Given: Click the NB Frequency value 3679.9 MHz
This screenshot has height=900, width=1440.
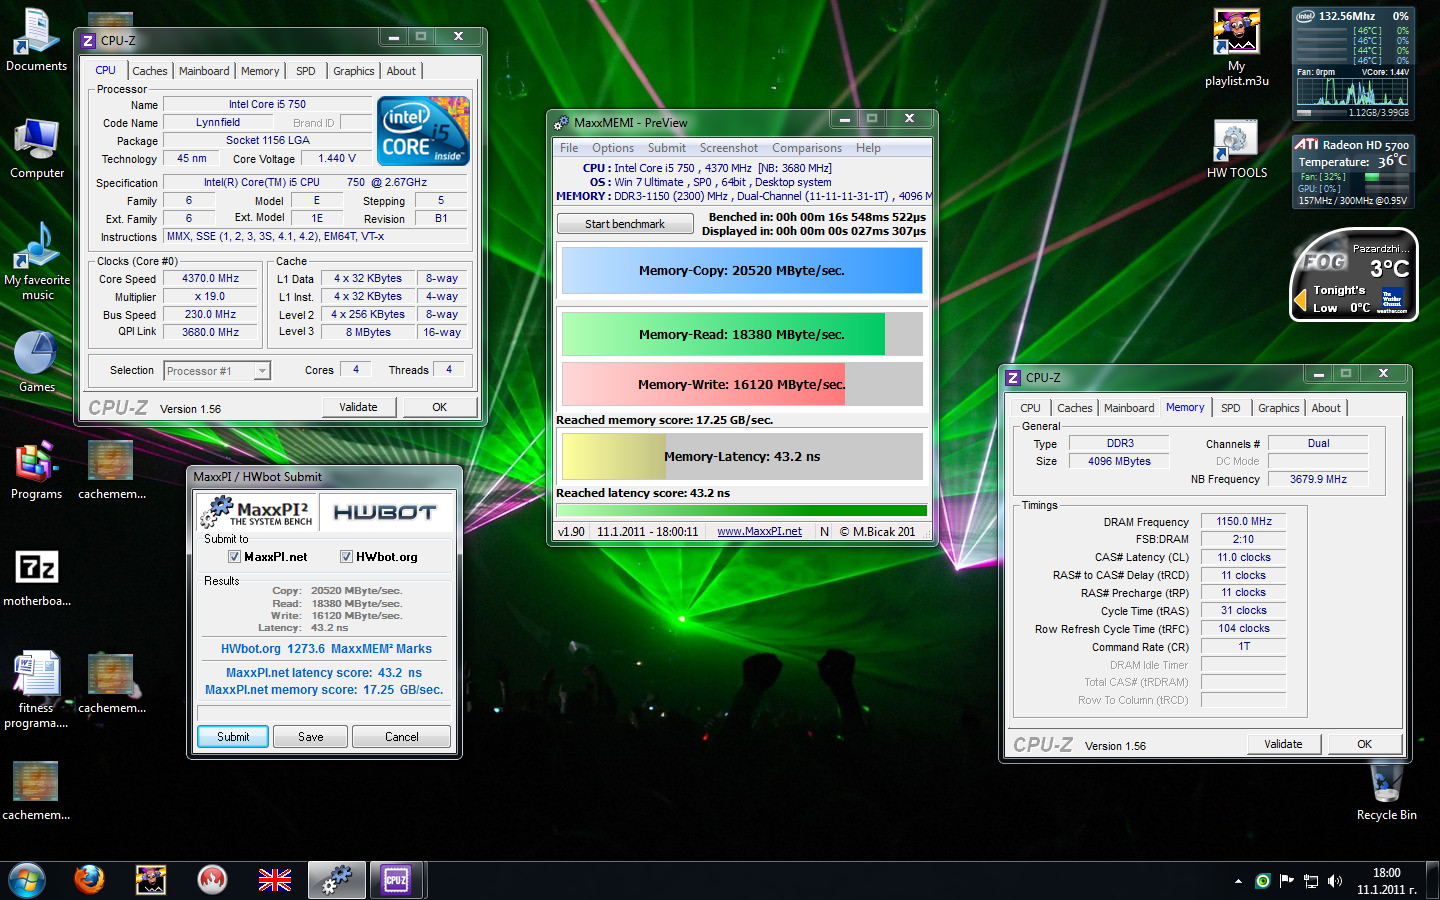Looking at the screenshot, I should [1318, 479].
